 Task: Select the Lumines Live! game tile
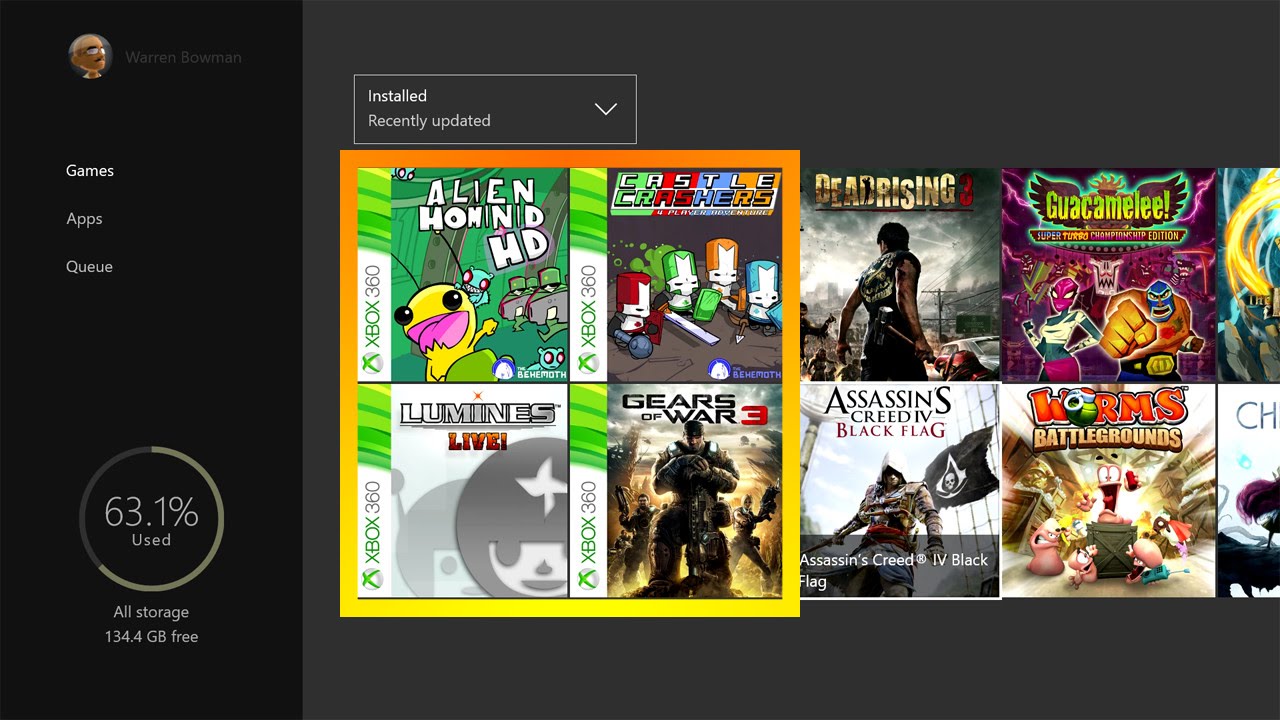462,491
